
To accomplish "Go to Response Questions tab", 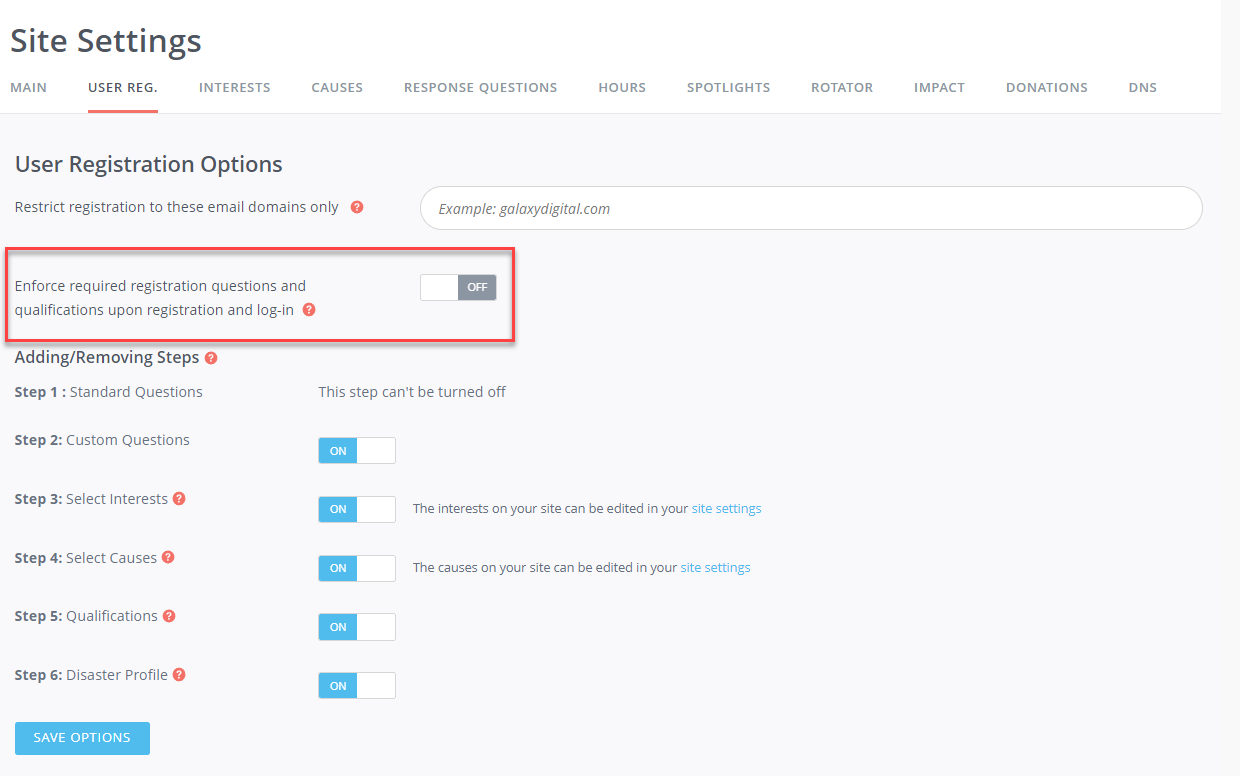I will point(481,88).
